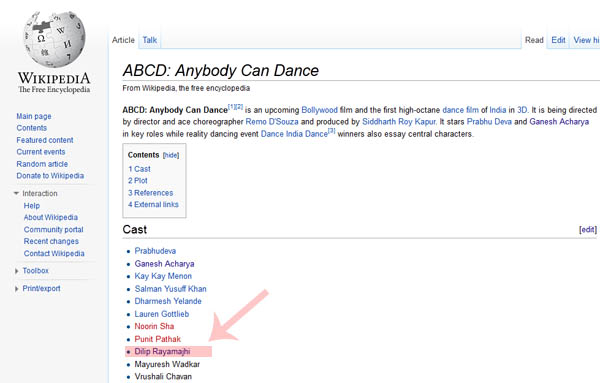This screenshot has width=600, height=383.
Task: Select Vrushali Chavan cast entry text
Action: [163, 376]
